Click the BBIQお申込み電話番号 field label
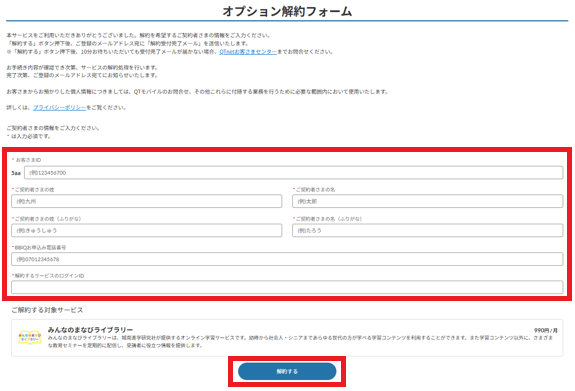 click(40, 247)
